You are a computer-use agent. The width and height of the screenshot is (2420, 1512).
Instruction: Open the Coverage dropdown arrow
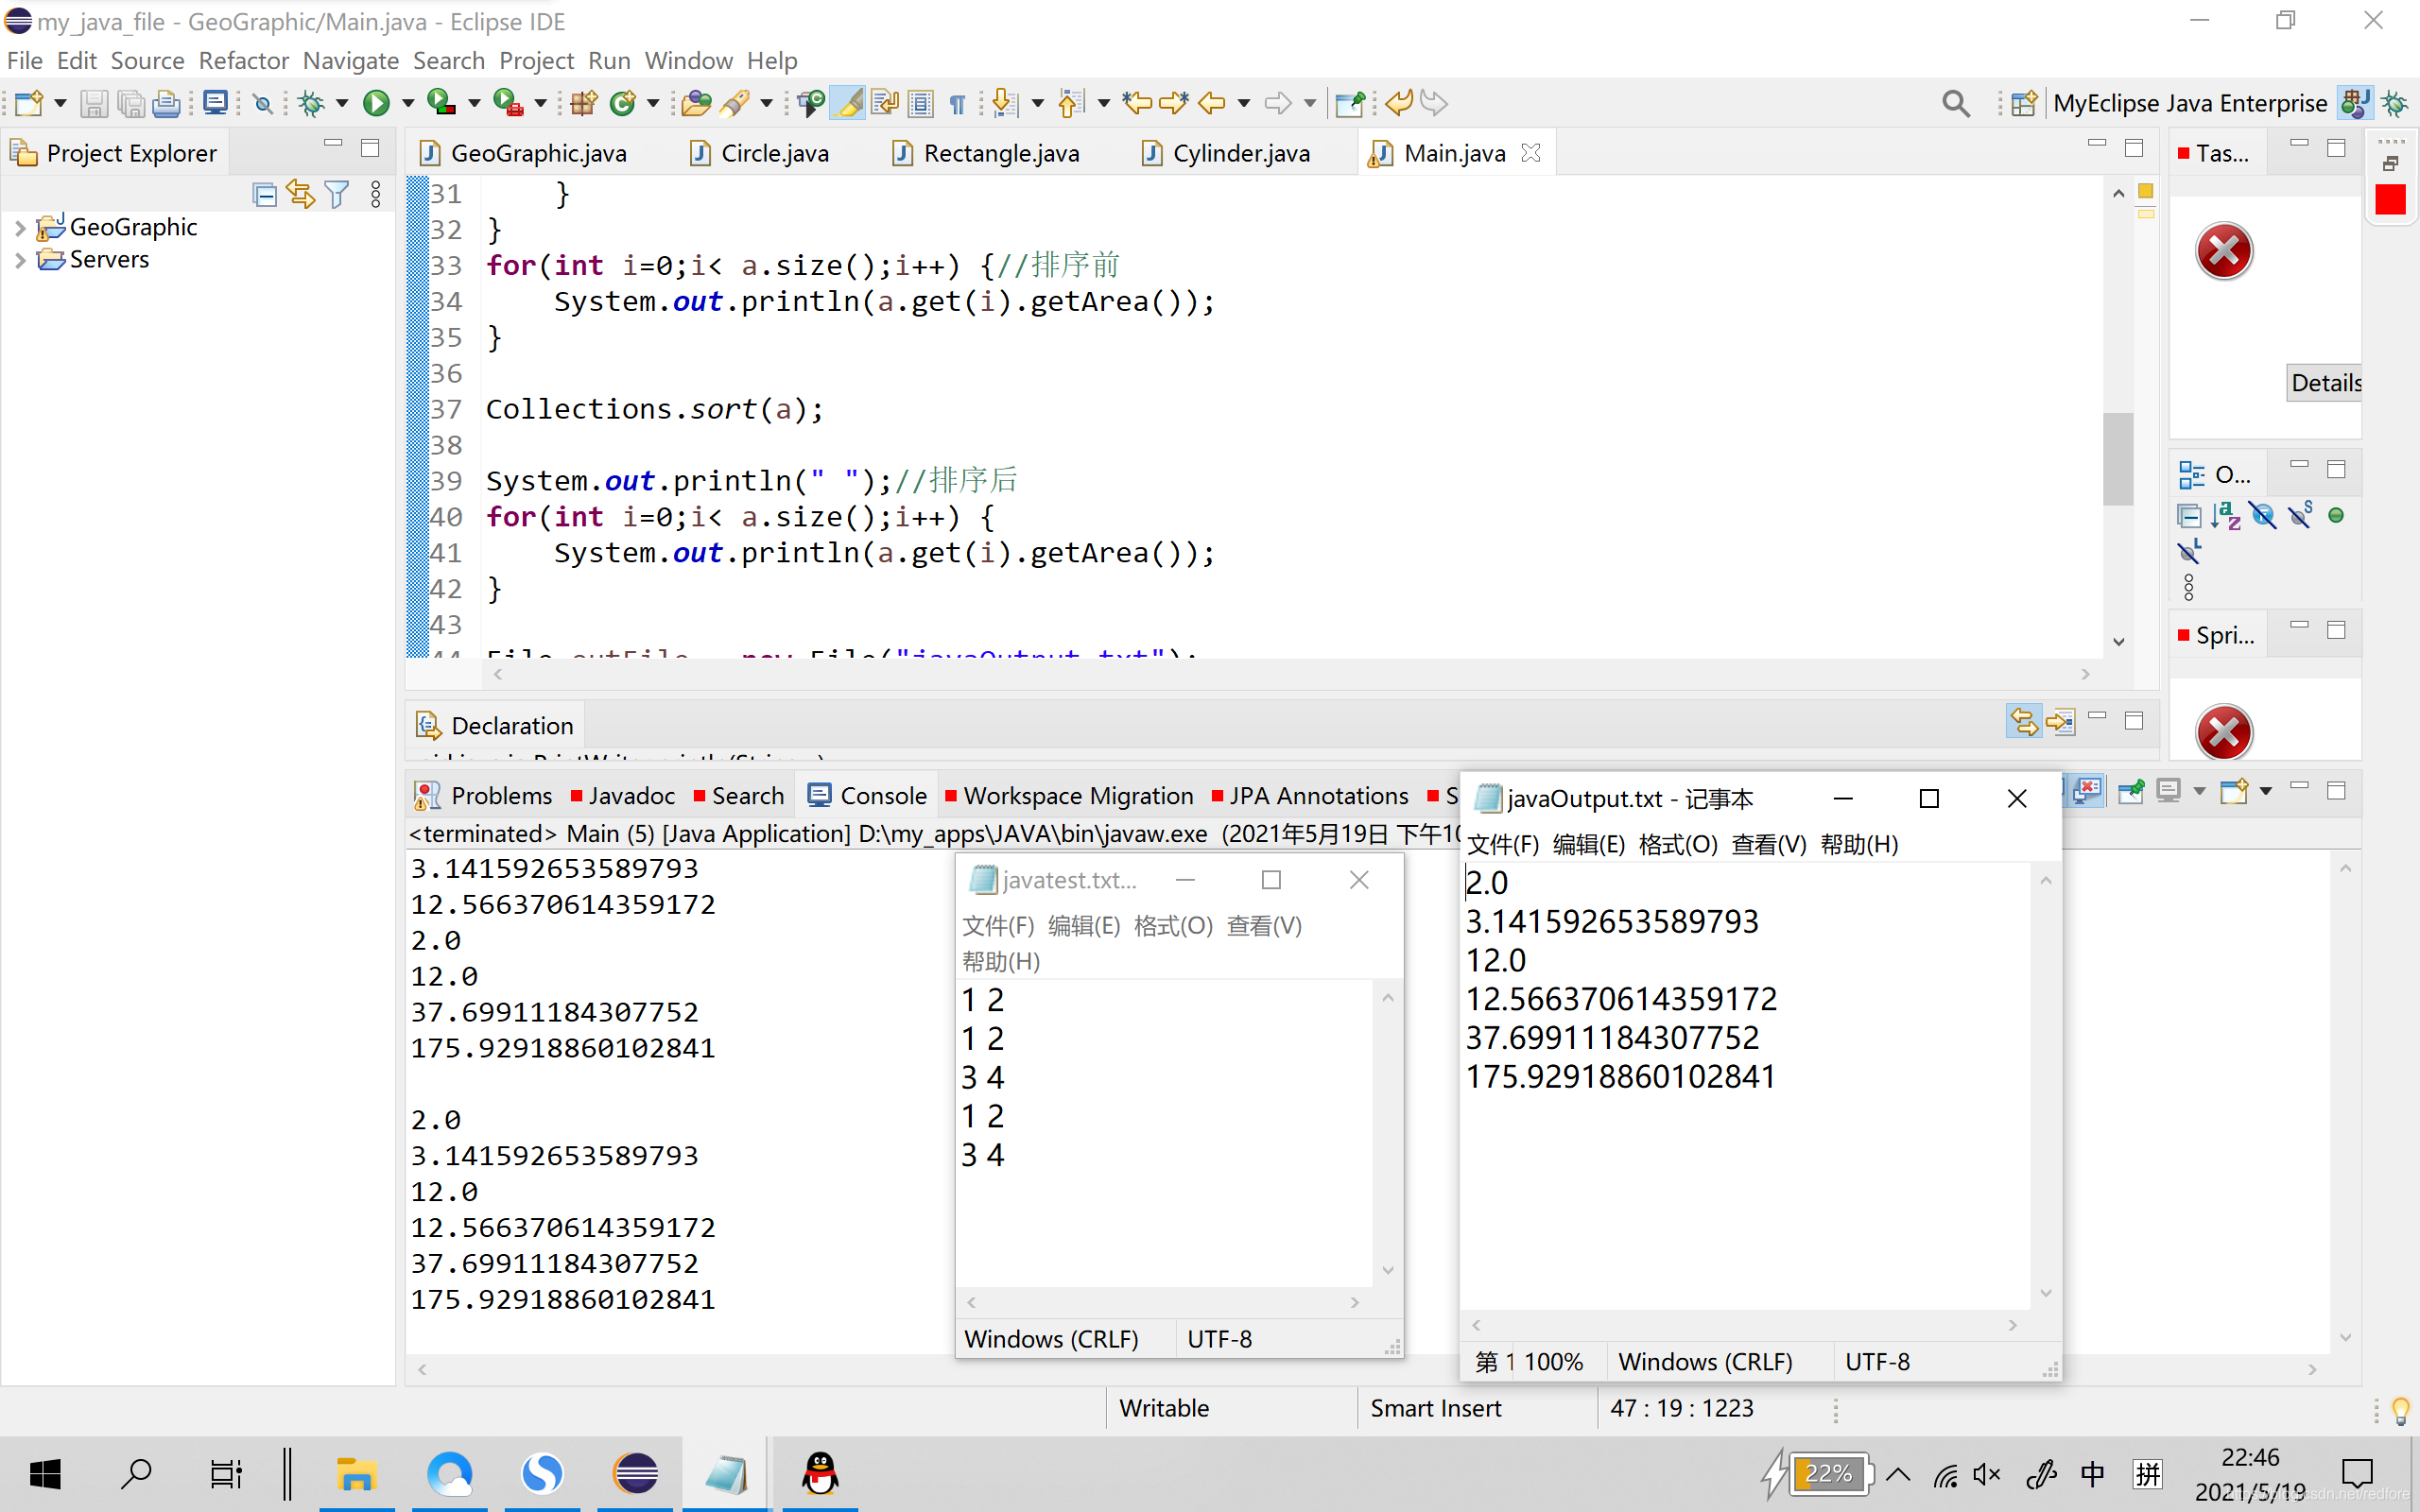coord(474,103)
